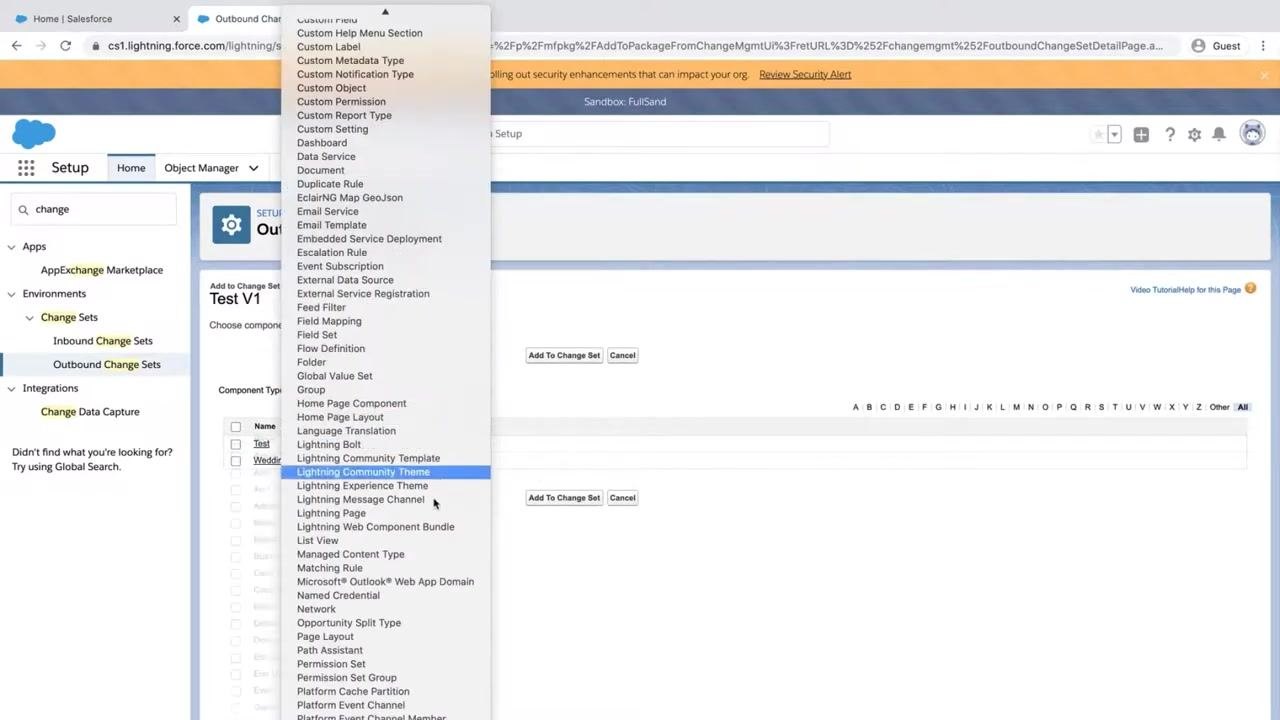Open the Video Tutorial link
This screenshot has width=1280, height=720.
click(x=1152, y=290)
